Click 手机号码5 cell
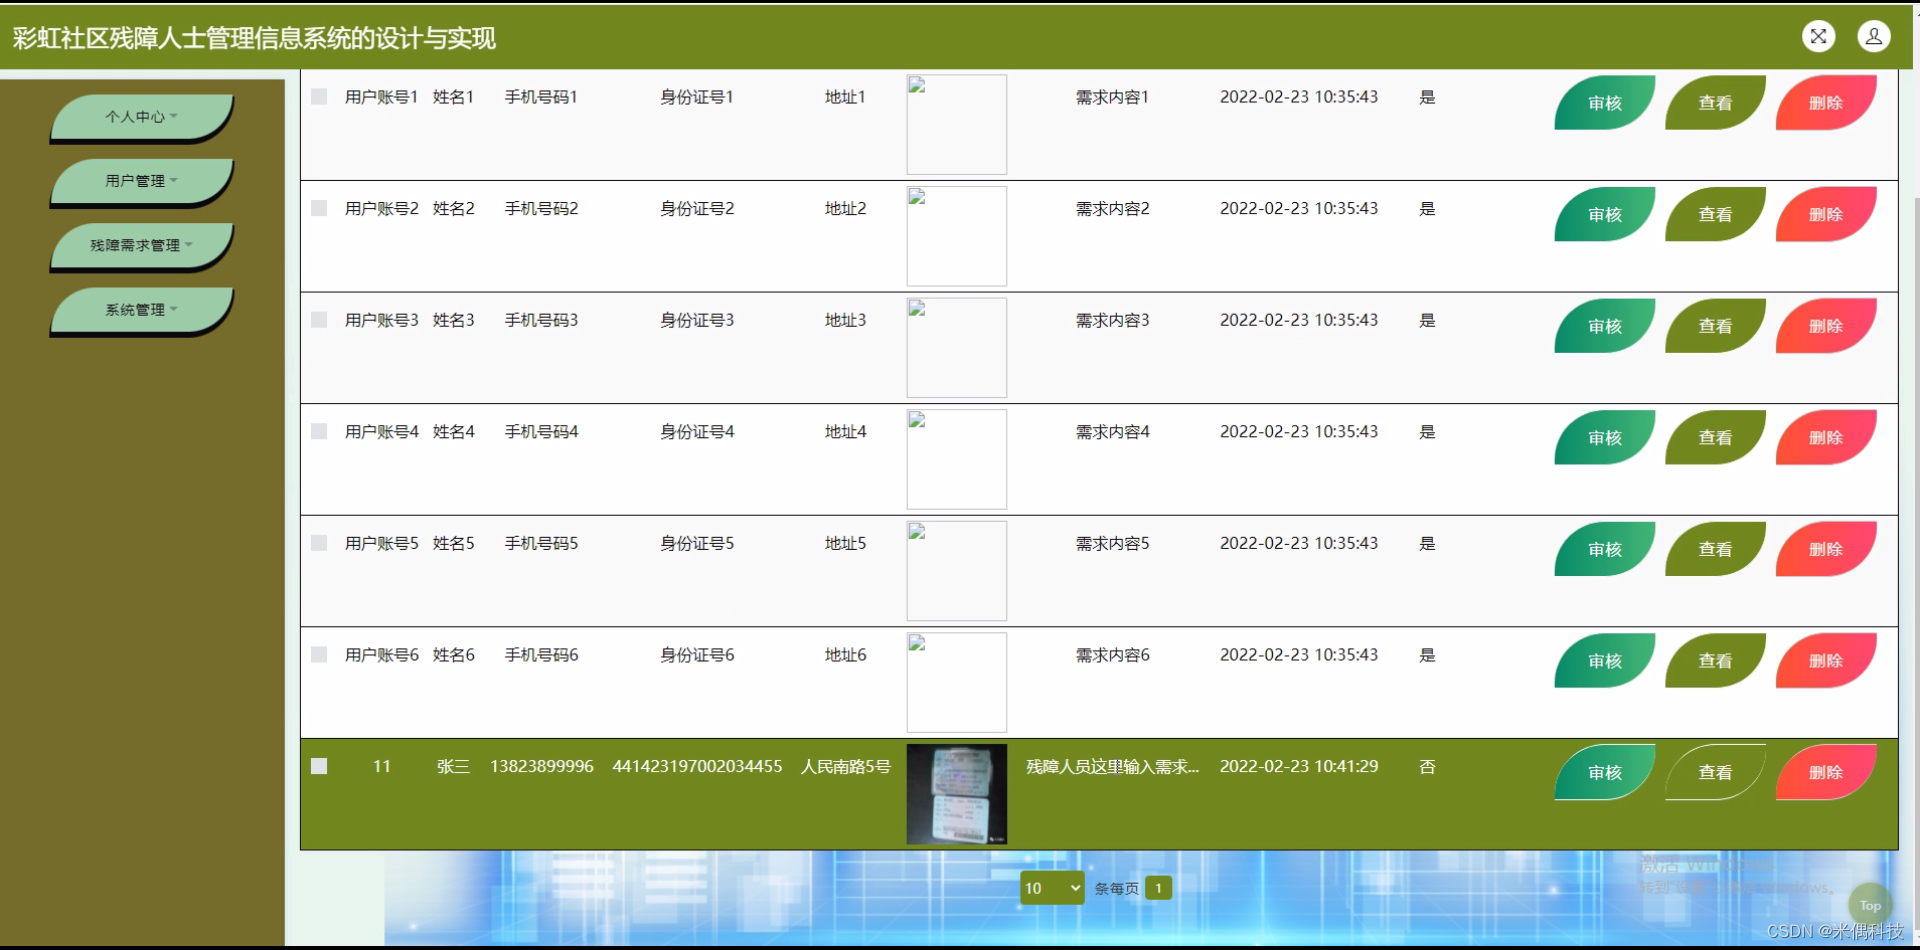Viewport: 1920px width, 950px height. (x=541, y=543)
